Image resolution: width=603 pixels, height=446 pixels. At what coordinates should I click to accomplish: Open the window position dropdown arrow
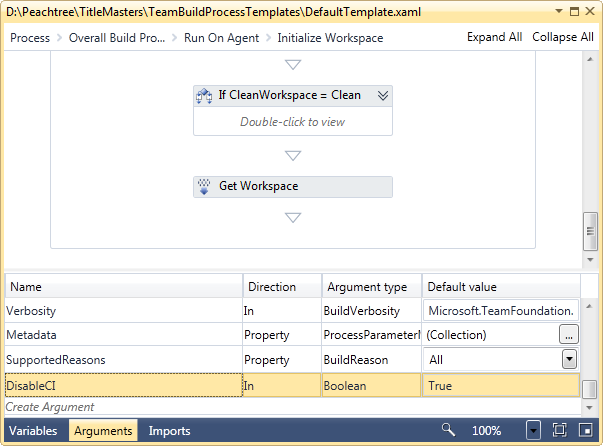coord(559,11)
